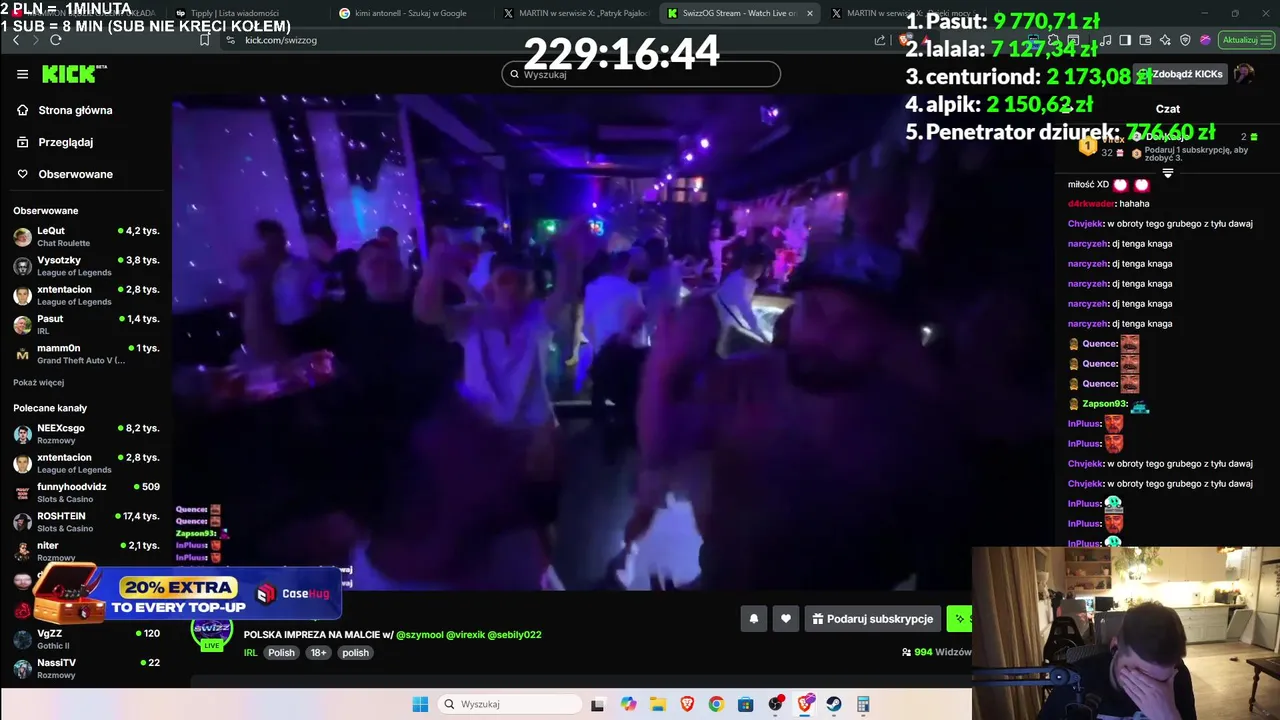This screenshot has height=720, width=1280.
Task: Click the 18+ tag
Action: point(318,653)
